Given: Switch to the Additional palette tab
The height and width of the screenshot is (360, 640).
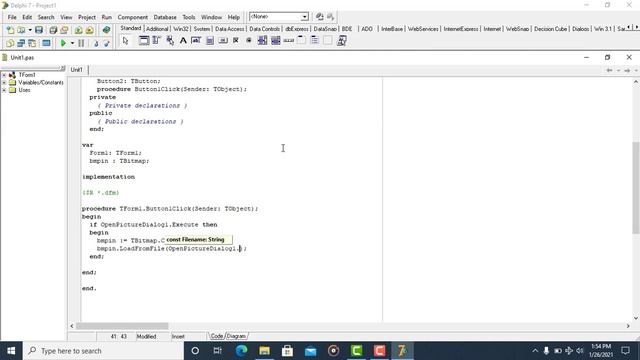Looking at the screenshot, I should tap(157, 29).
